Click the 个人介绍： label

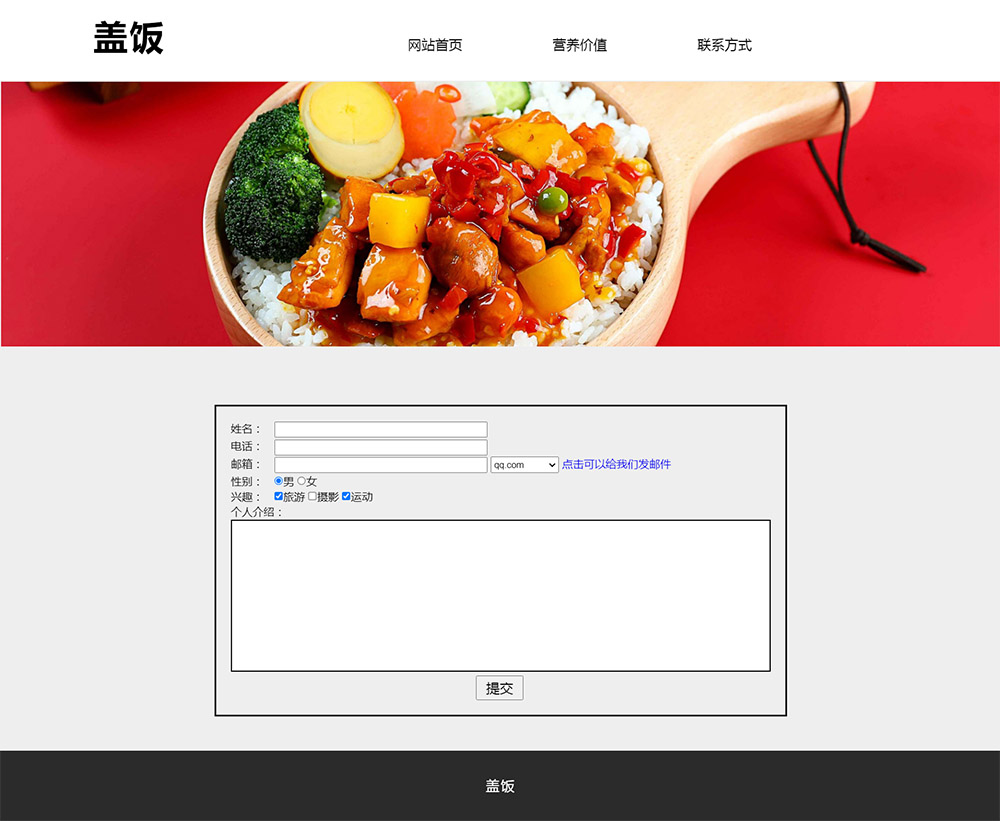click(258, 512)
